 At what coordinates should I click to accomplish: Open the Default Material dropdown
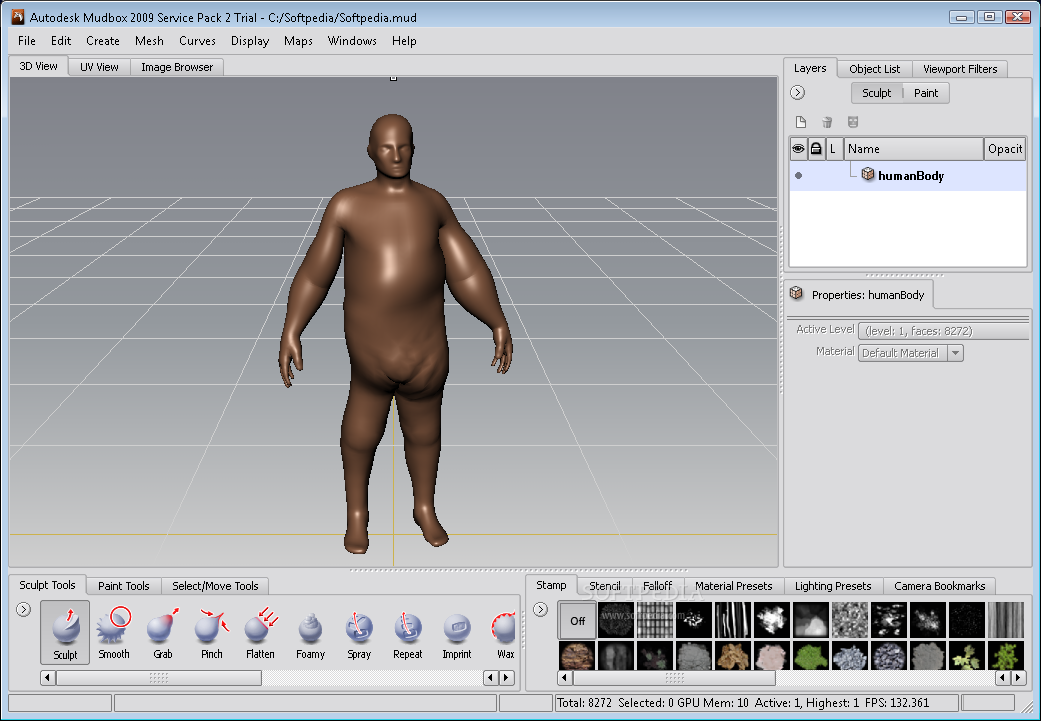pos(955,353)
